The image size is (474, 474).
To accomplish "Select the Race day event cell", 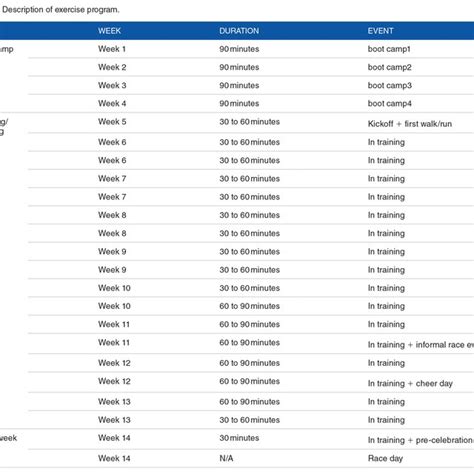I will (385, 459).
